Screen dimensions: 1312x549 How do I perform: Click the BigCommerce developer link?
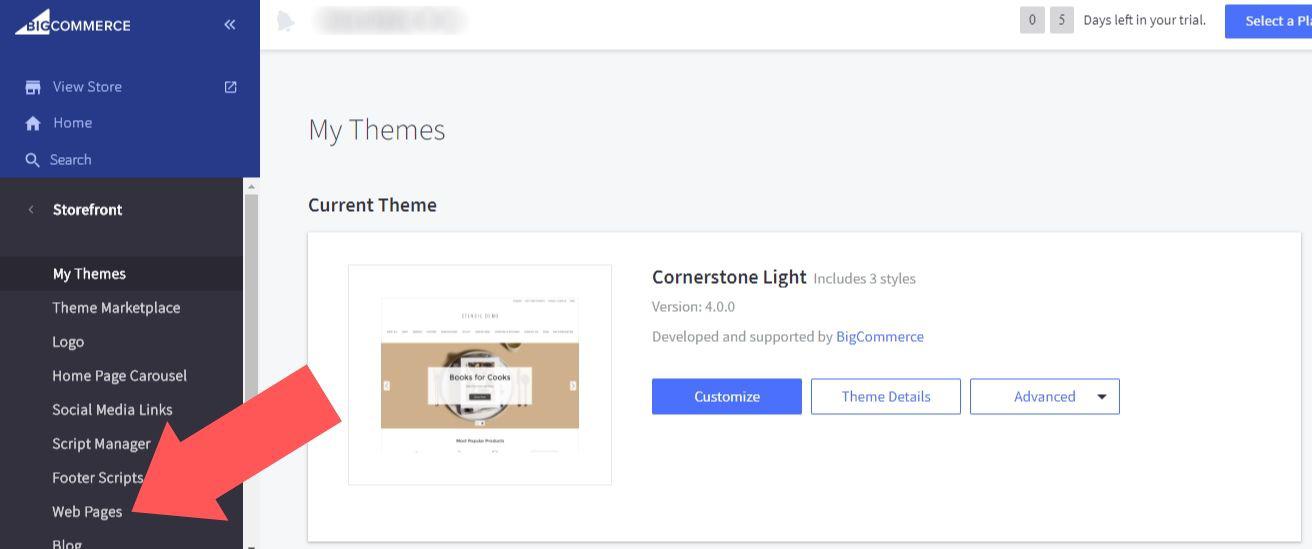click(x=880, y=337)
